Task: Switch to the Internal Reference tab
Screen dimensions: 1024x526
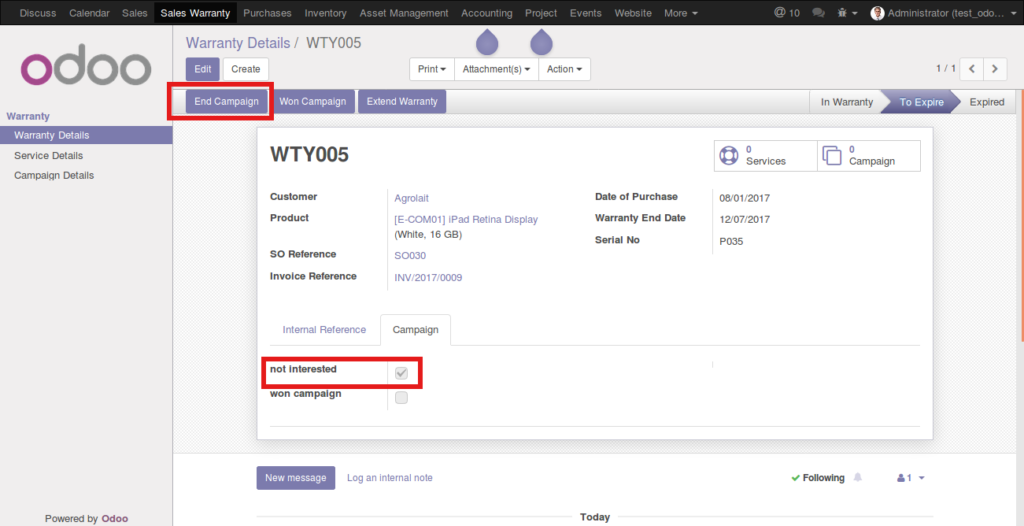Action: pyautogui.click(x=324, y=330)
